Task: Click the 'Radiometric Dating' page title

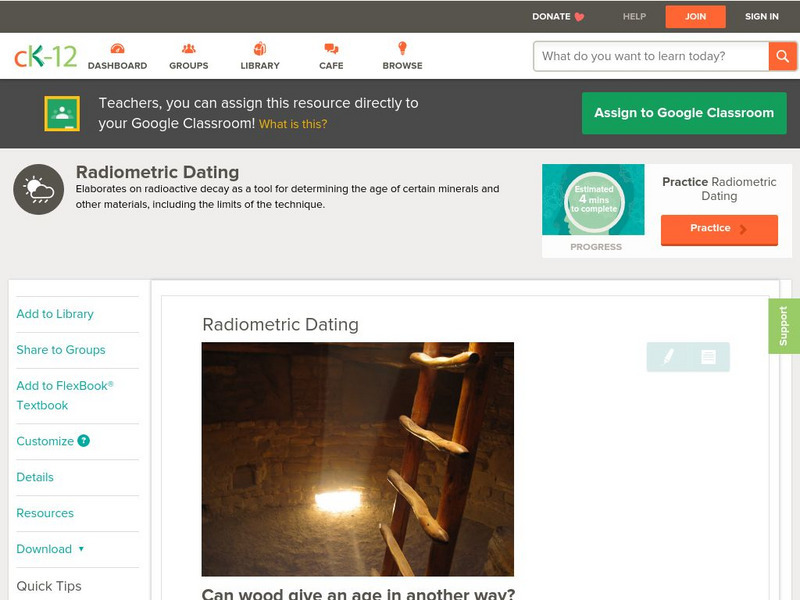Action: coord(158,172)
